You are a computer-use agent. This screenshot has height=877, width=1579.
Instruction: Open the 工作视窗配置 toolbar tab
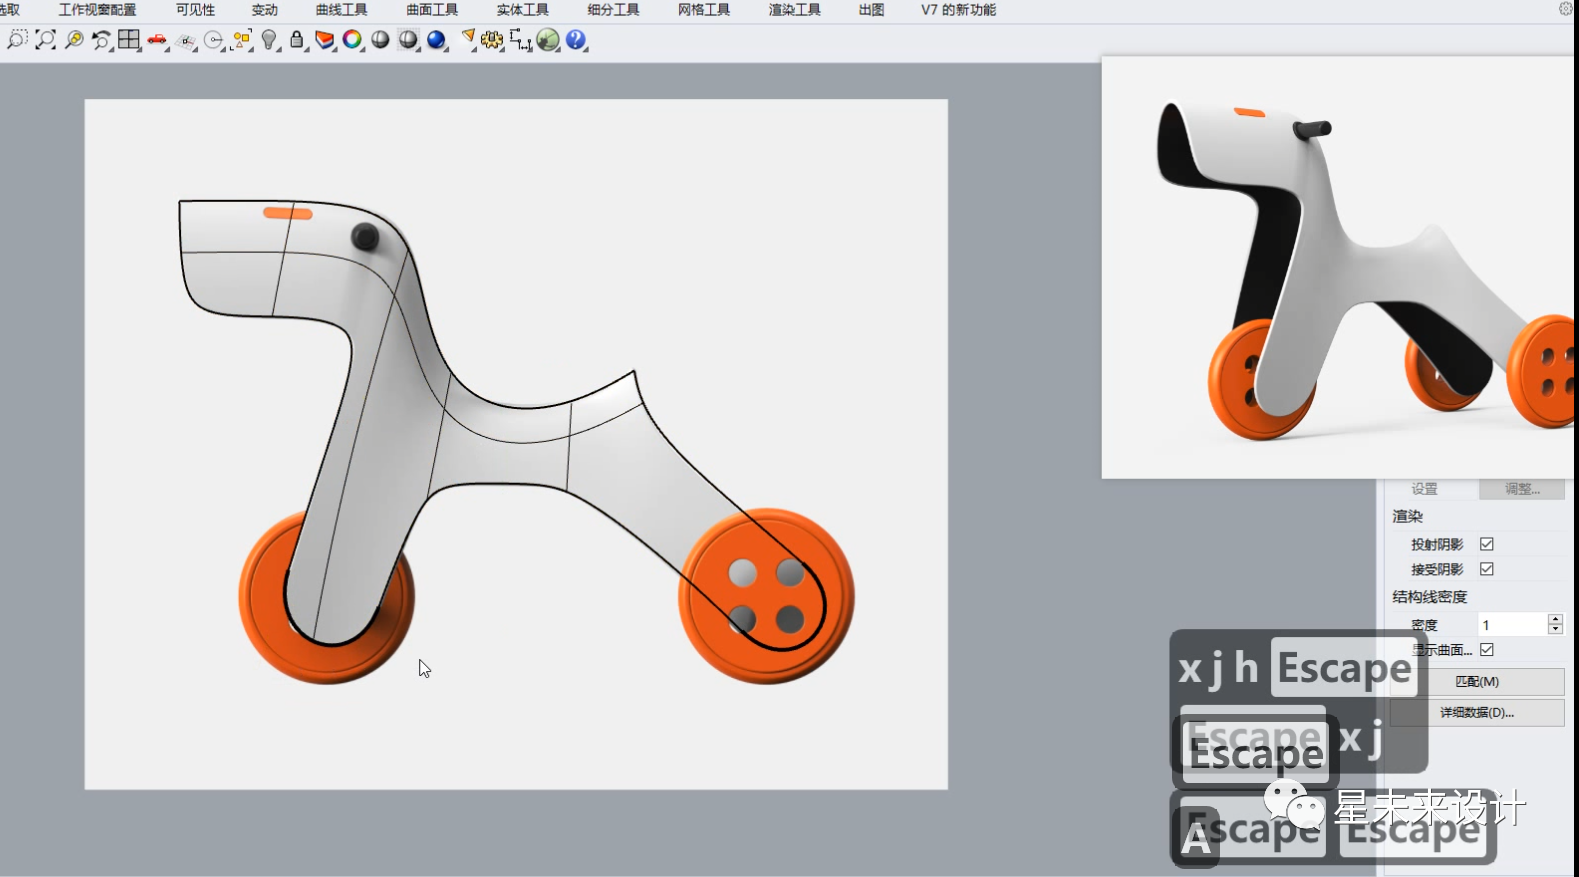97,10
